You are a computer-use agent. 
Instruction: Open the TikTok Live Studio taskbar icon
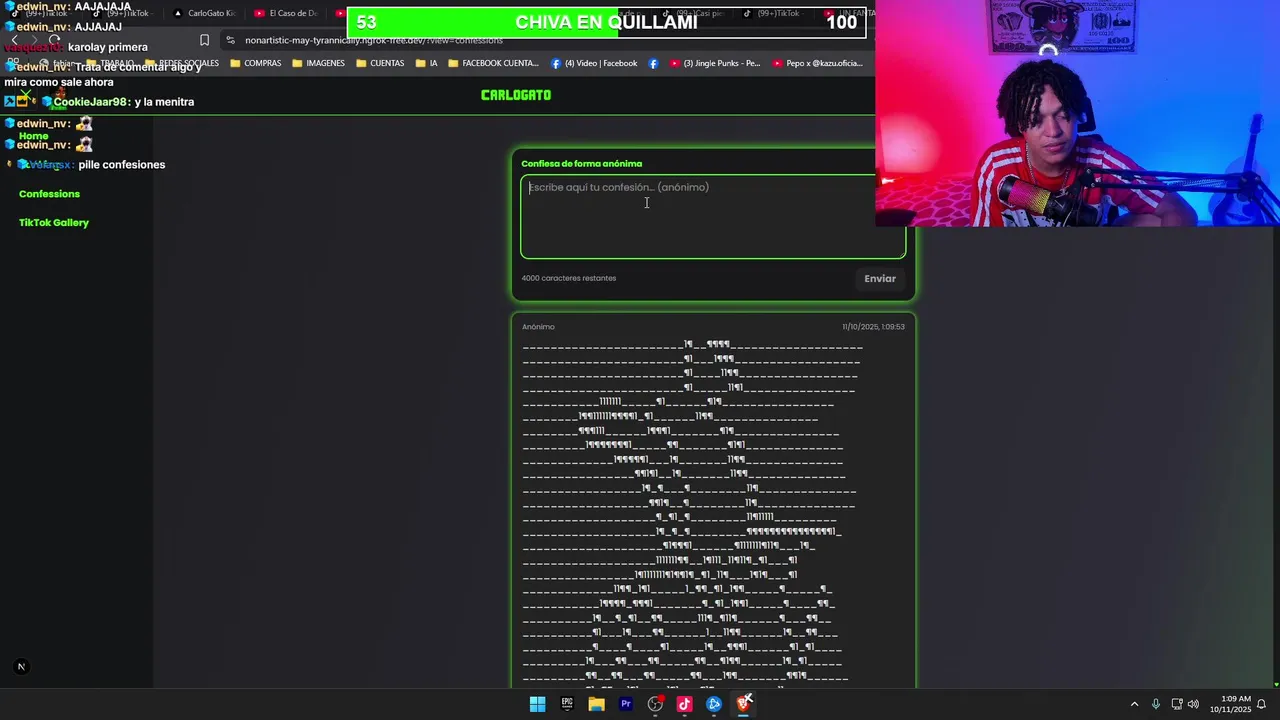pos(684,704)
